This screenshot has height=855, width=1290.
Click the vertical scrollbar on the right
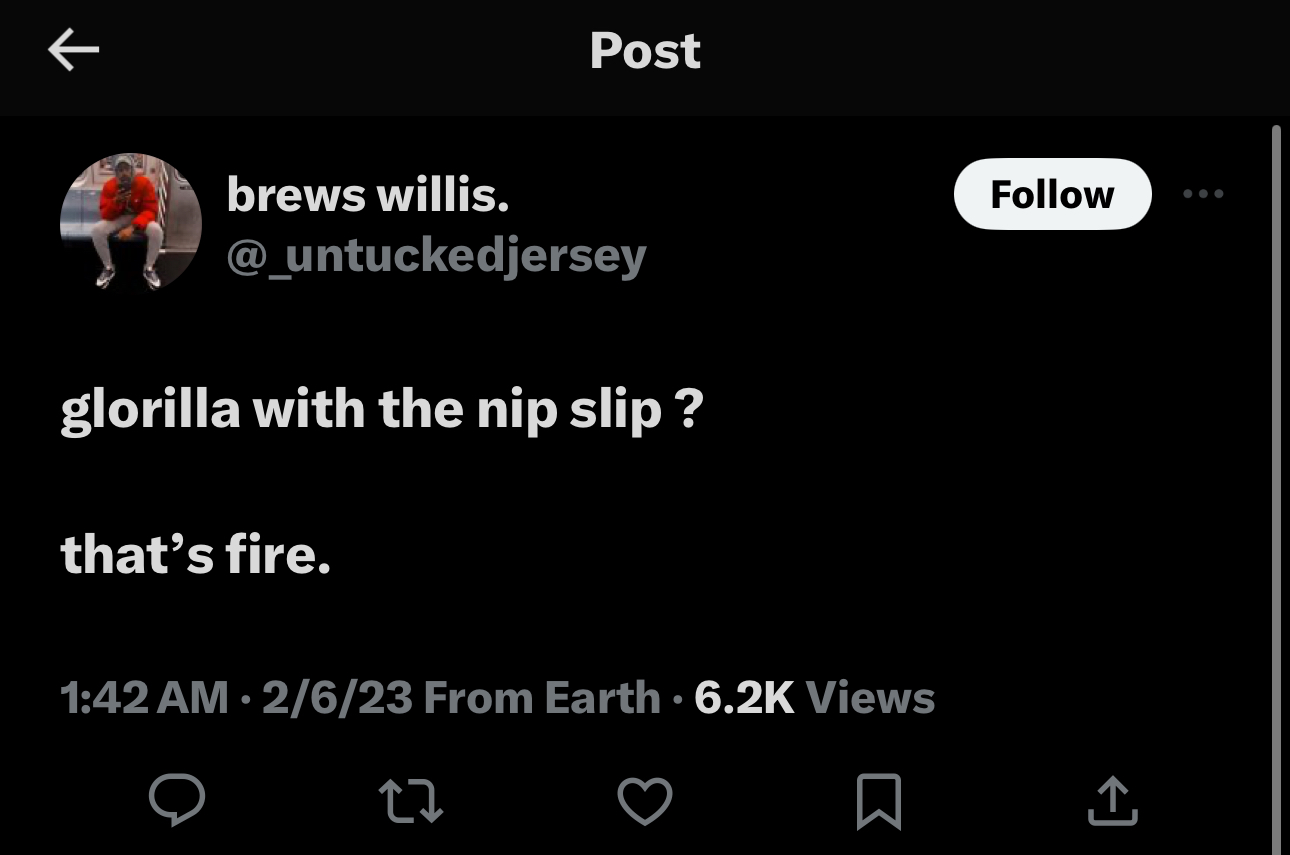(1276, 480)
